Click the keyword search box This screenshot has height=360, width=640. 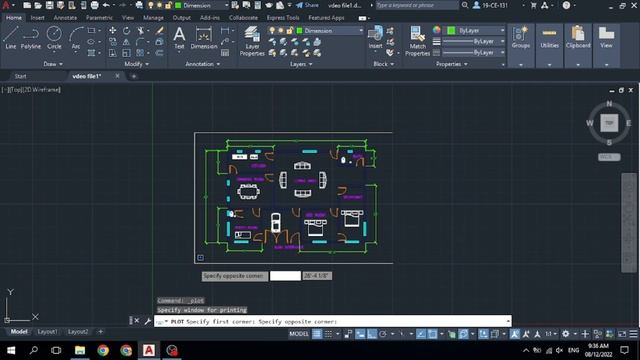coord(417,5)
